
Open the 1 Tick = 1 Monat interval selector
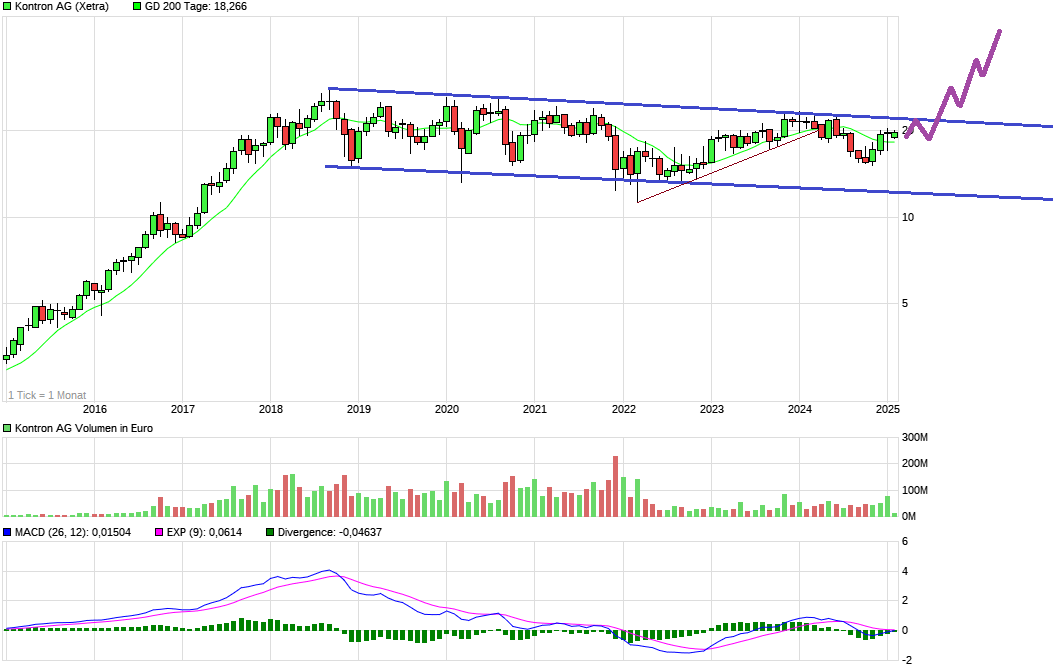45,394
